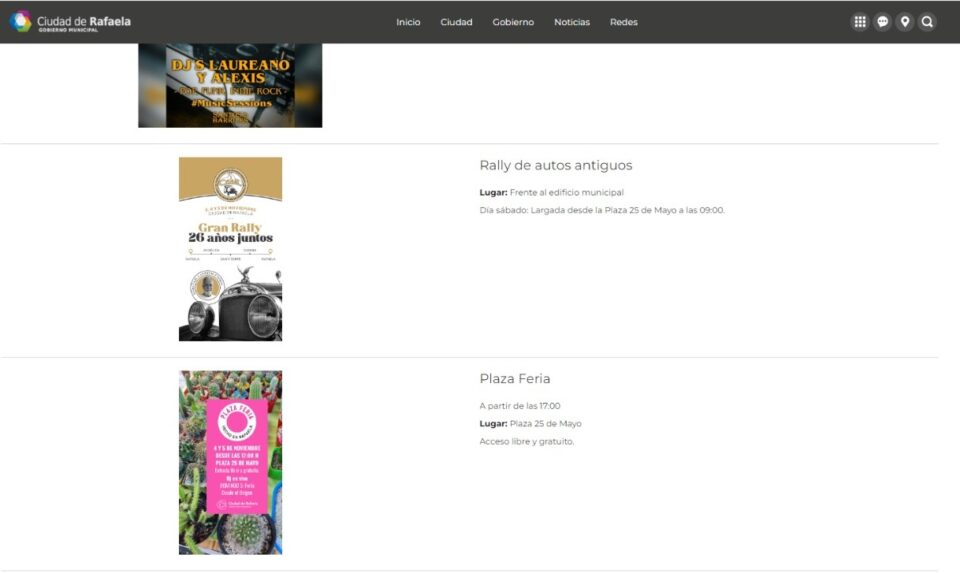Screen dimensions: 960x573
Task: Open the apps grid icon in header
Action: tap(859, 22)
